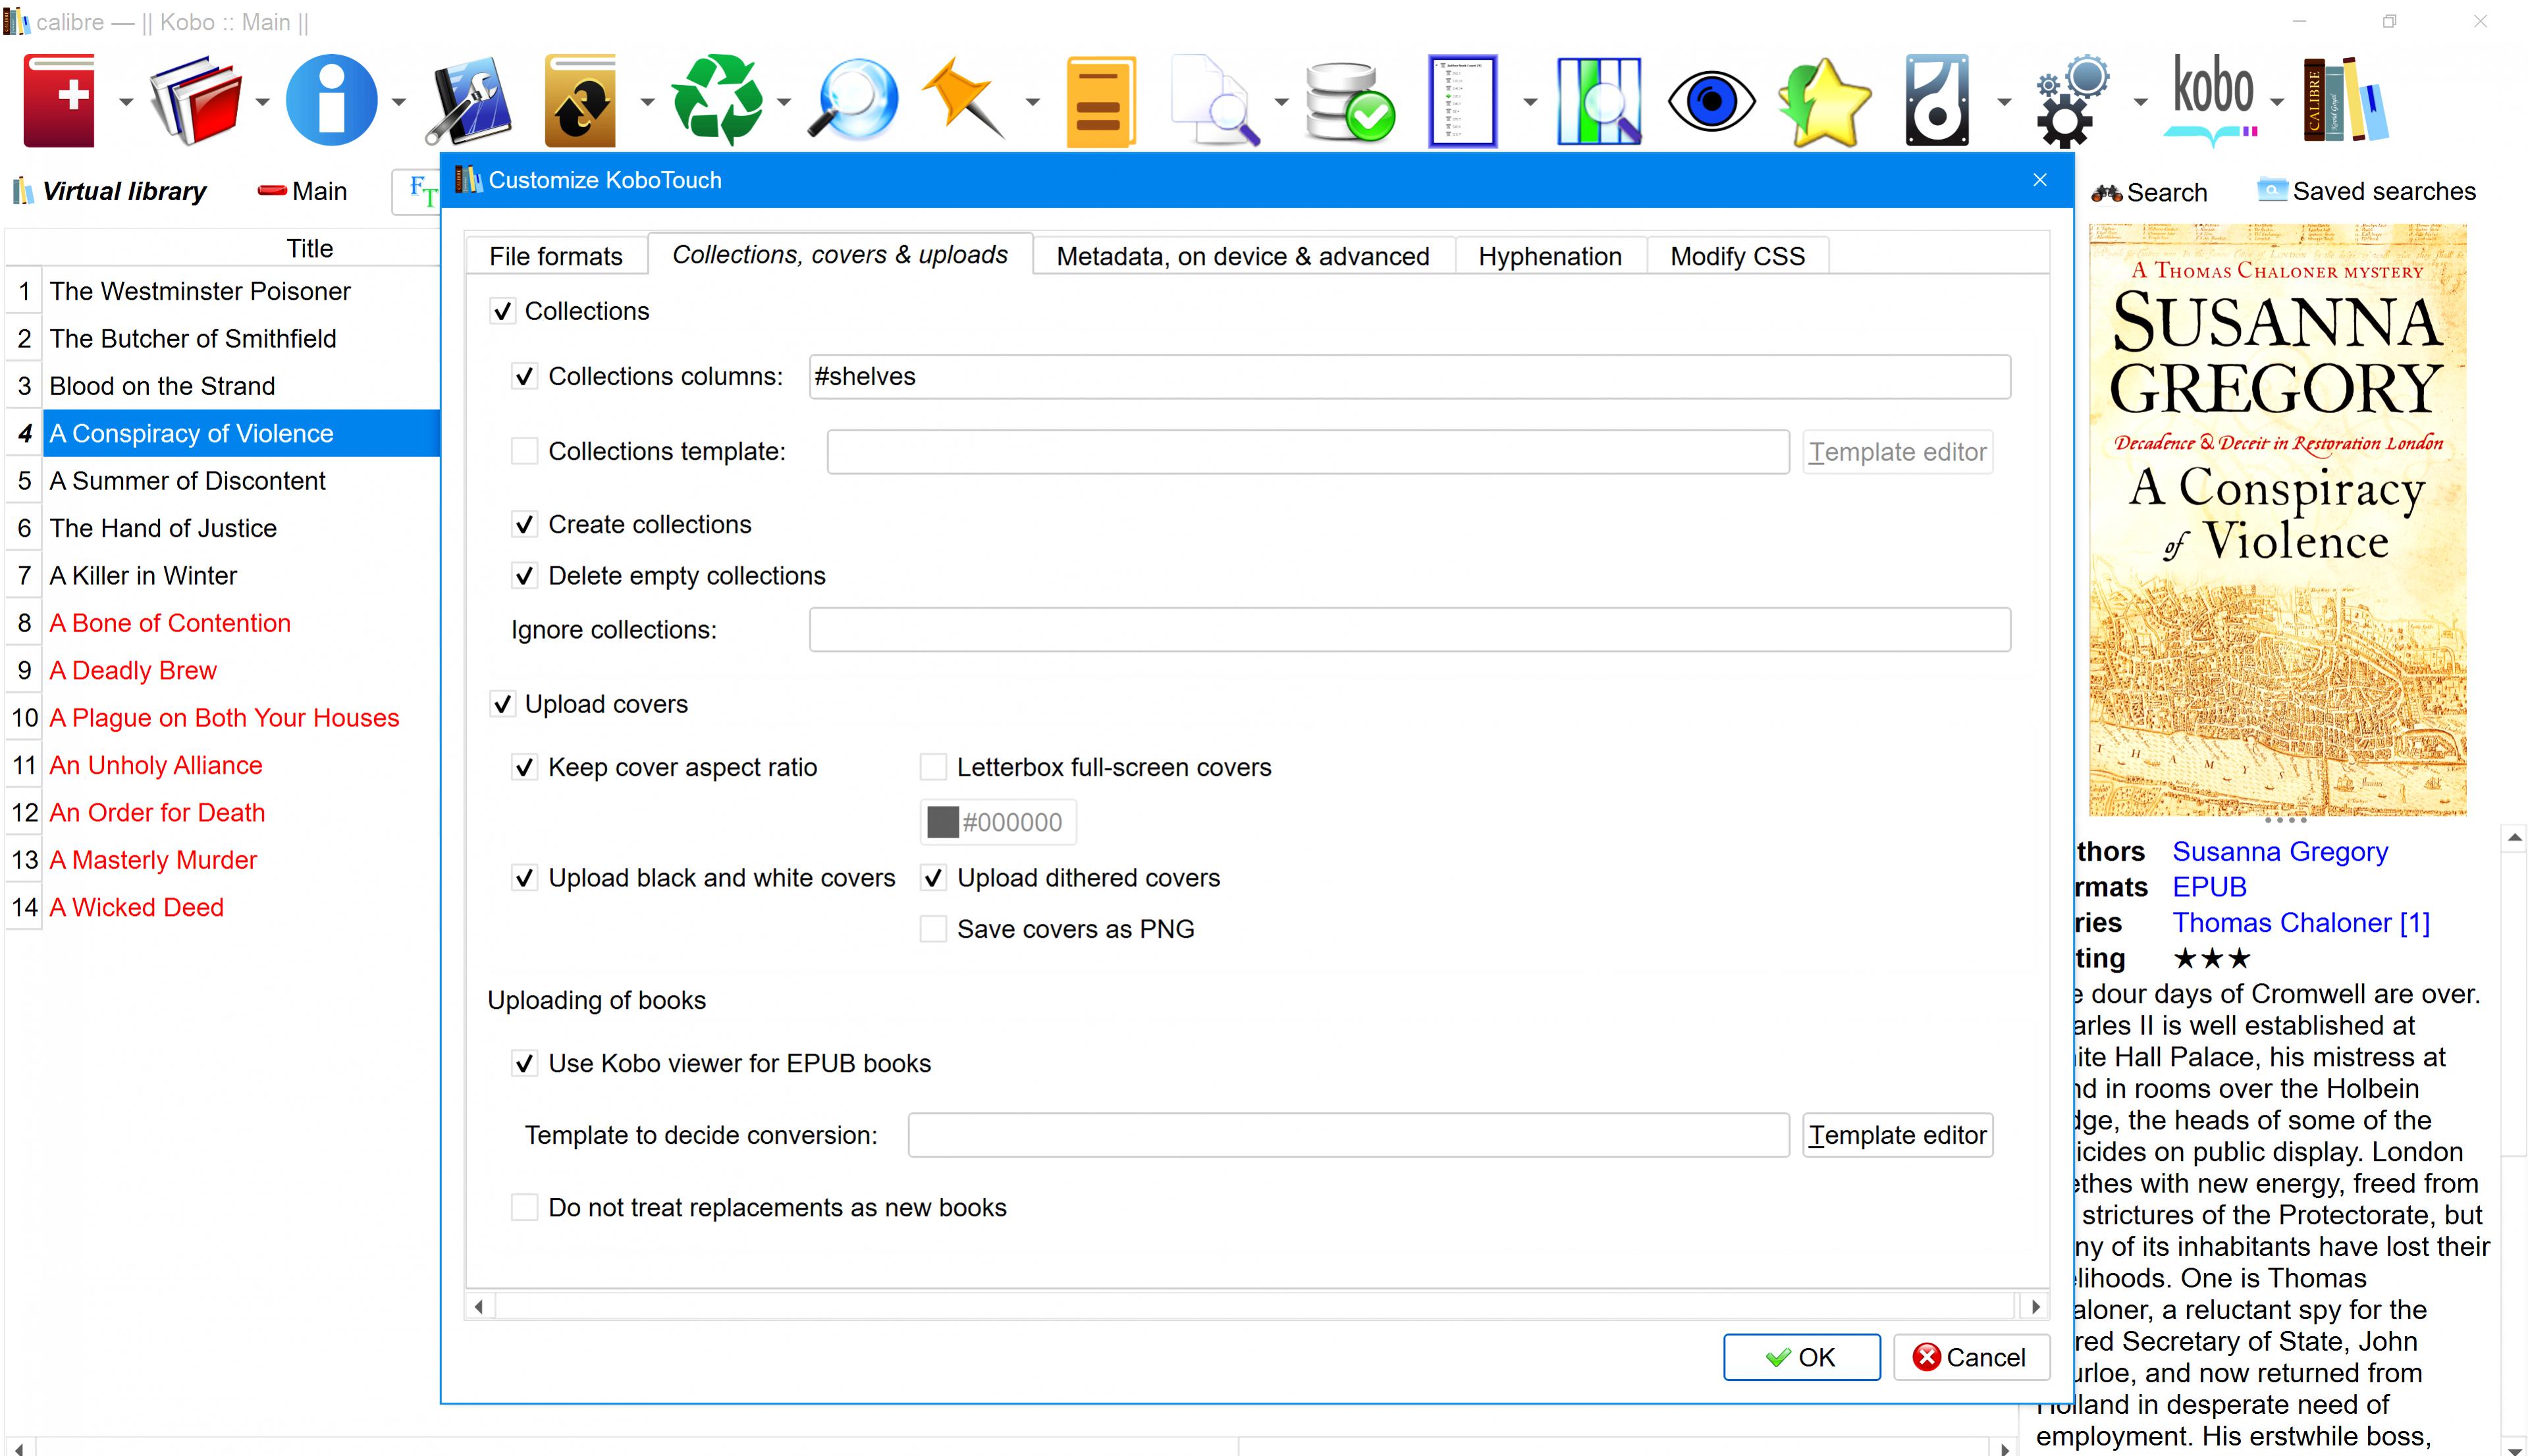Enable the Collections template checkbox
The height and width of the screenshot is (1456, 2528).
pyautogui.click(x=525, y=451)
